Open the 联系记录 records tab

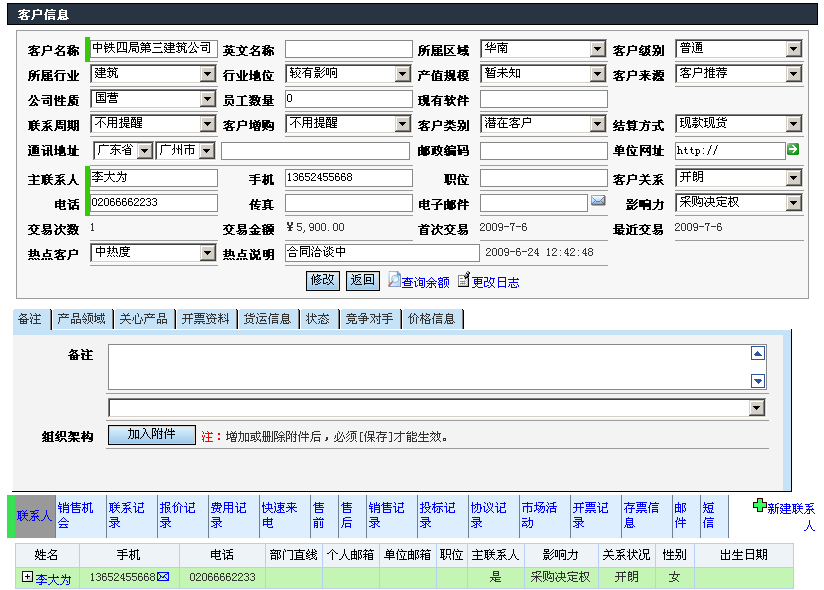[132, 515]
